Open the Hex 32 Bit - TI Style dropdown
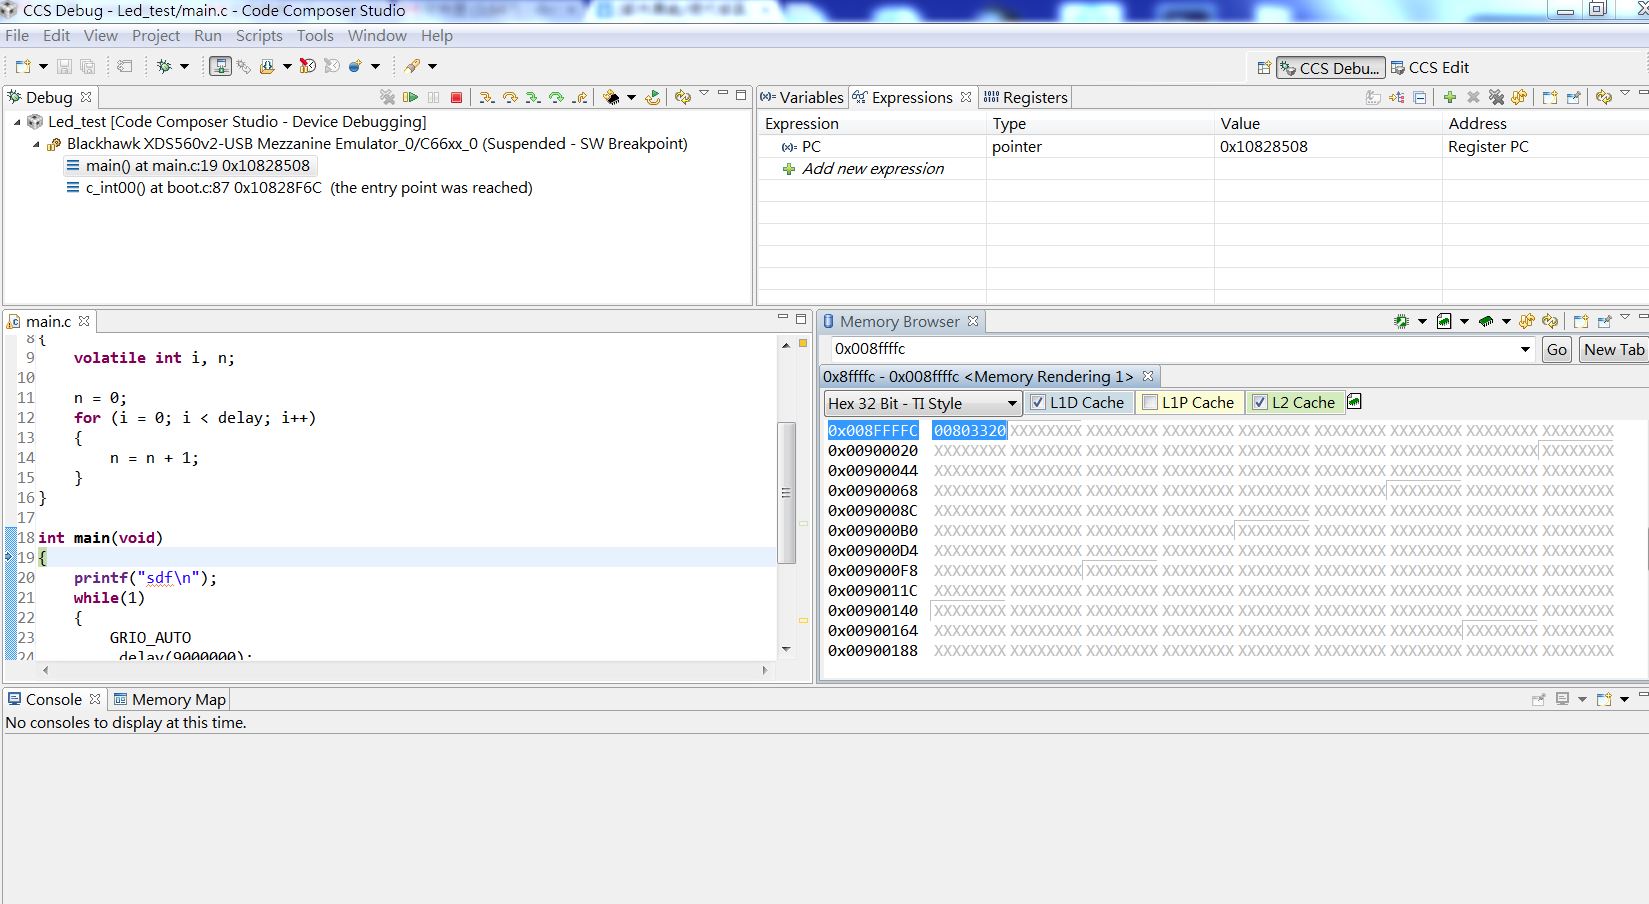Viewport: 1649px width, 904px height. [922, 403]
